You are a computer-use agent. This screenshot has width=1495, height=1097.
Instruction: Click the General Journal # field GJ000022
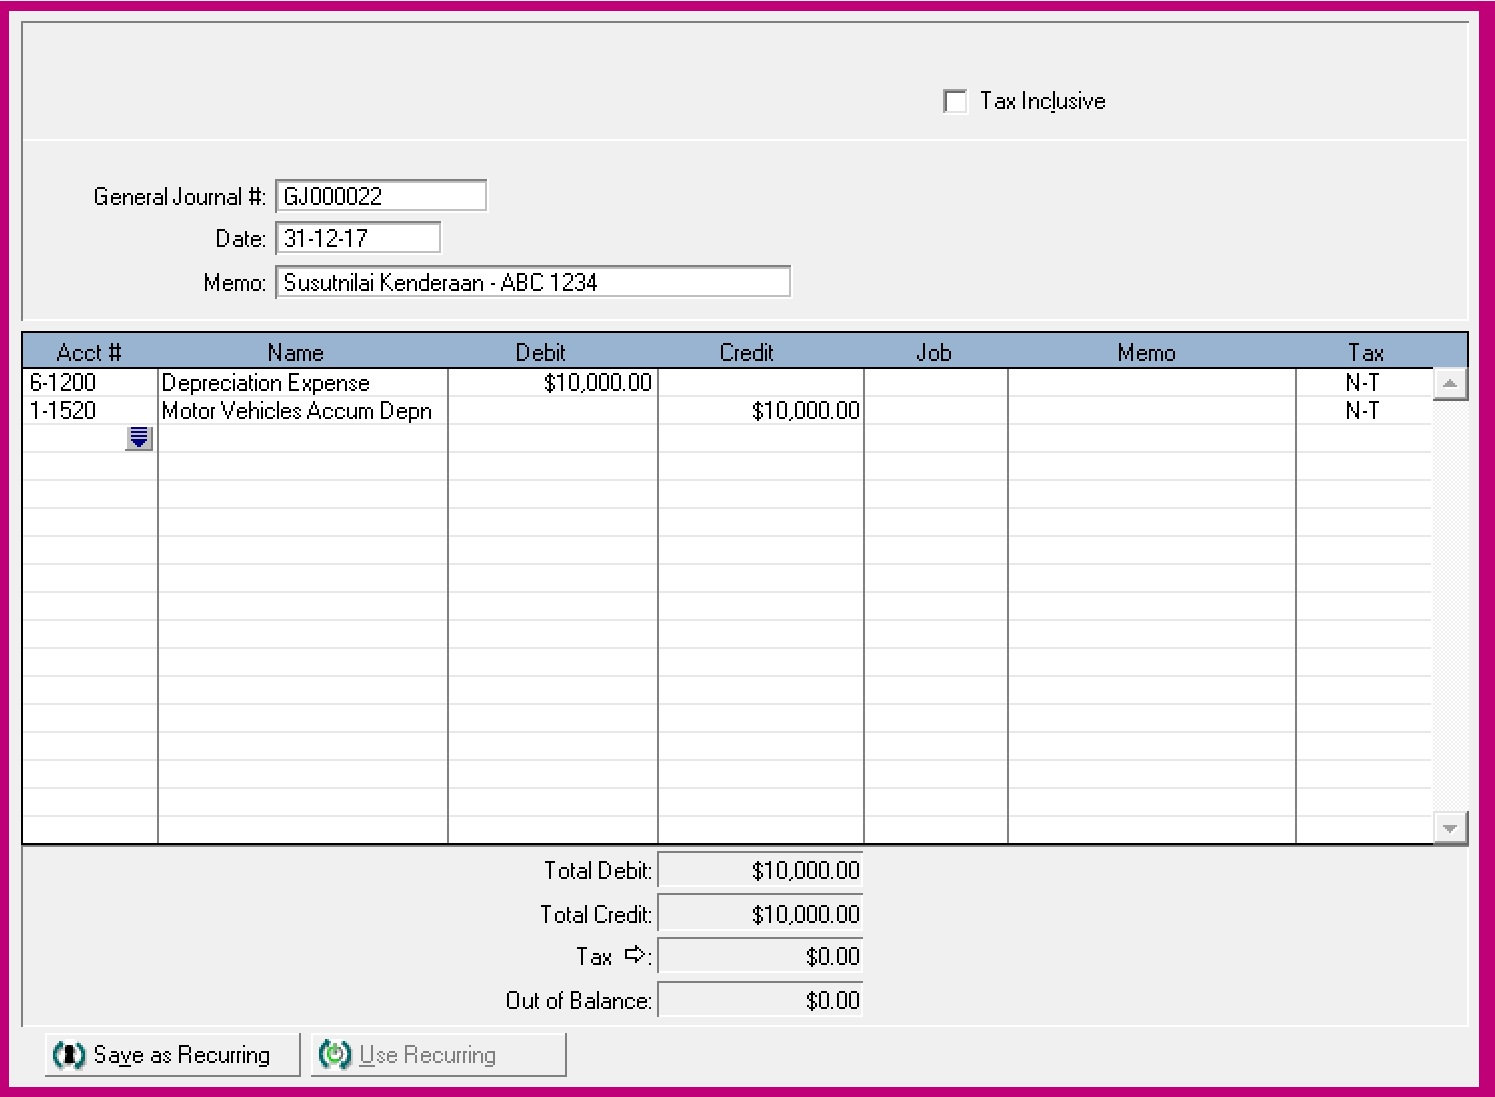[381, 196]
